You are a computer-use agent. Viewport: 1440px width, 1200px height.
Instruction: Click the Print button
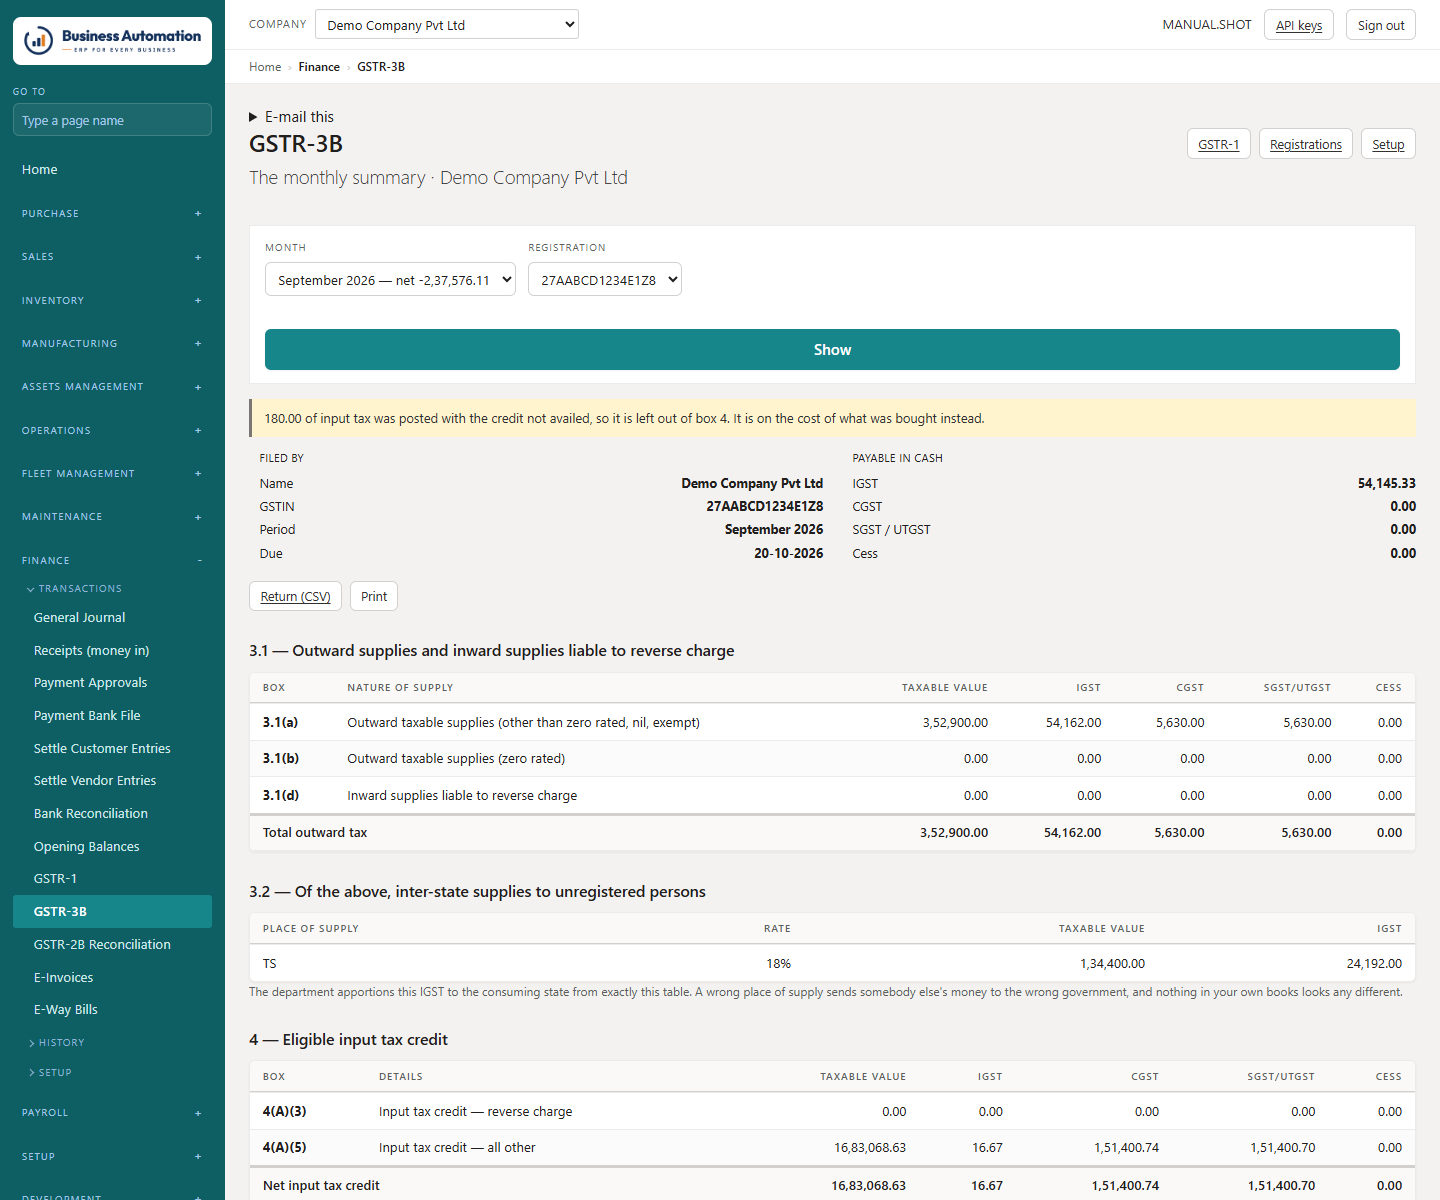click(374, 596)
